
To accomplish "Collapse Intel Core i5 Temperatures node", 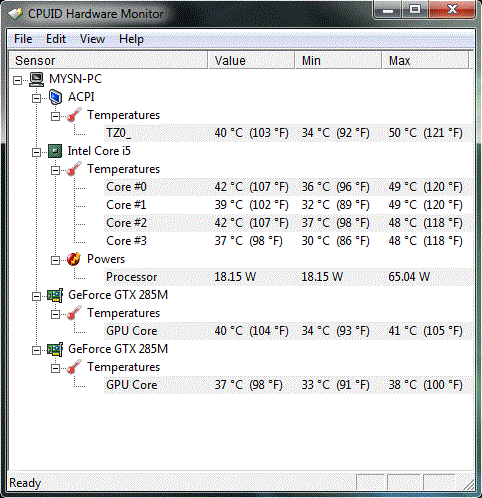I will click(55, 170).
